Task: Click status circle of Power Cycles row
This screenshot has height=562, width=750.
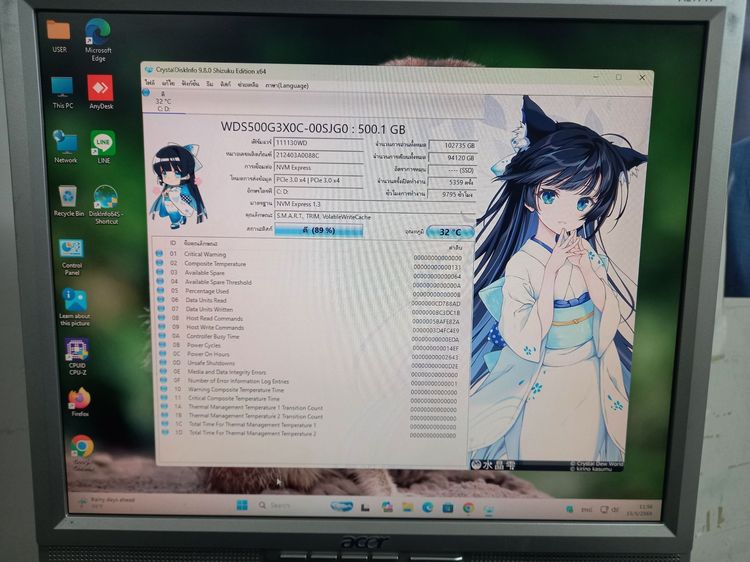Action: (x=162, y=344)
